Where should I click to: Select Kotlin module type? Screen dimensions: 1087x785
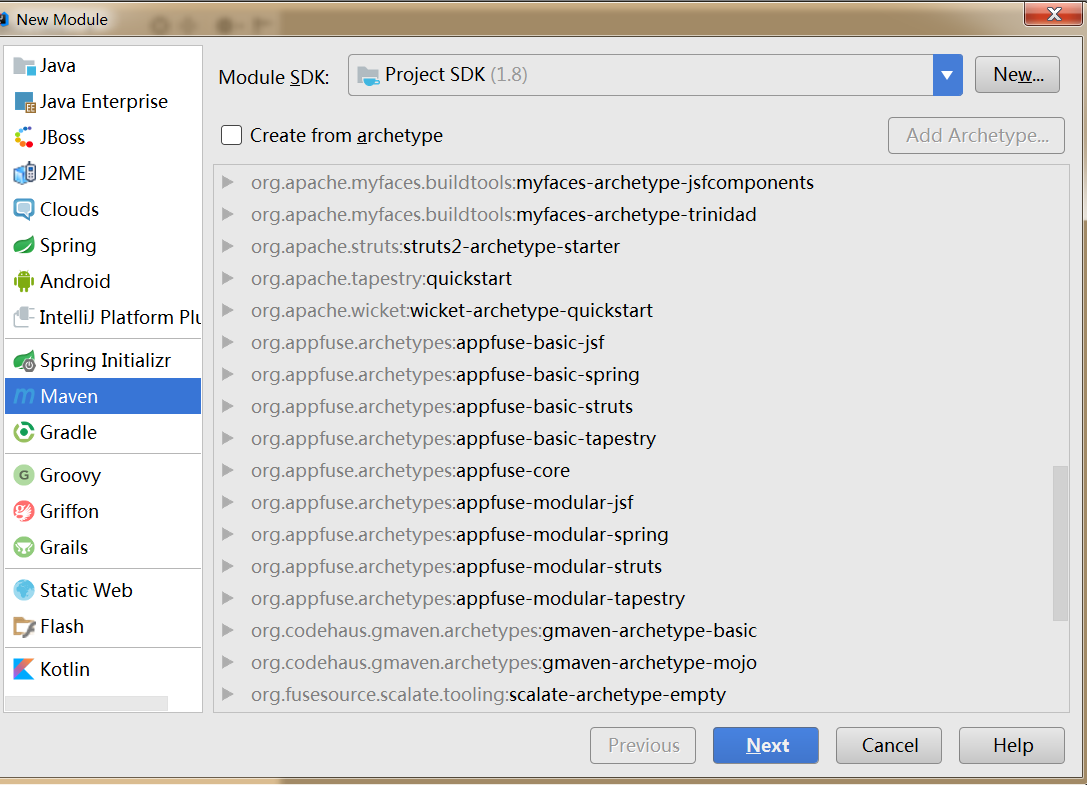[103, 669]
